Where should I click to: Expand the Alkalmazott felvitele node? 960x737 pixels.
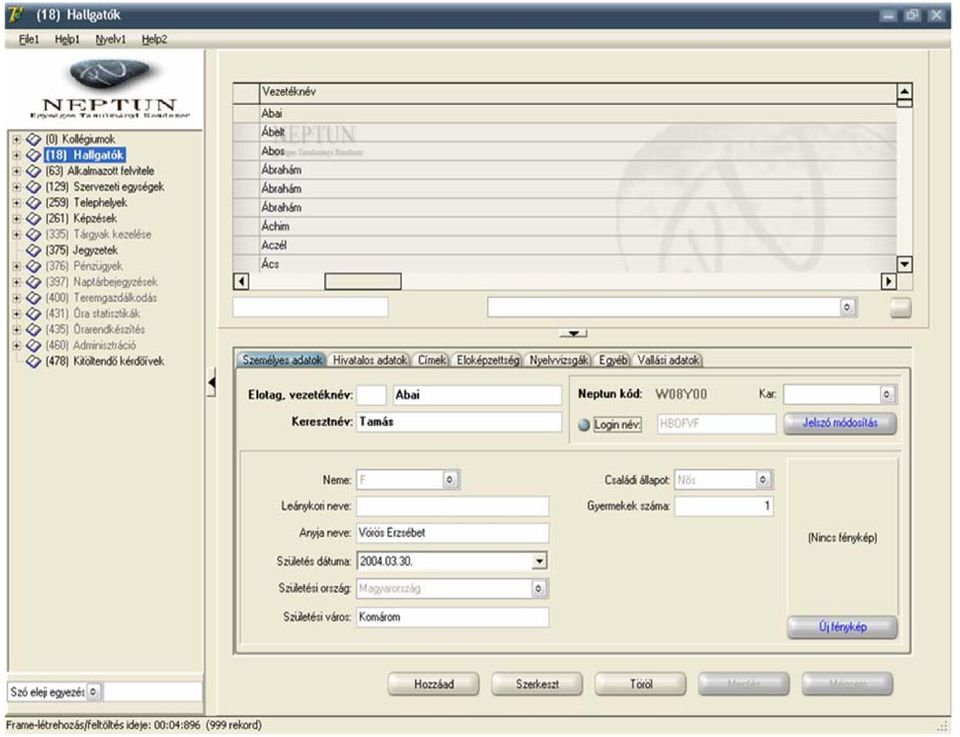pyautogui.click(x=17, y=171)
